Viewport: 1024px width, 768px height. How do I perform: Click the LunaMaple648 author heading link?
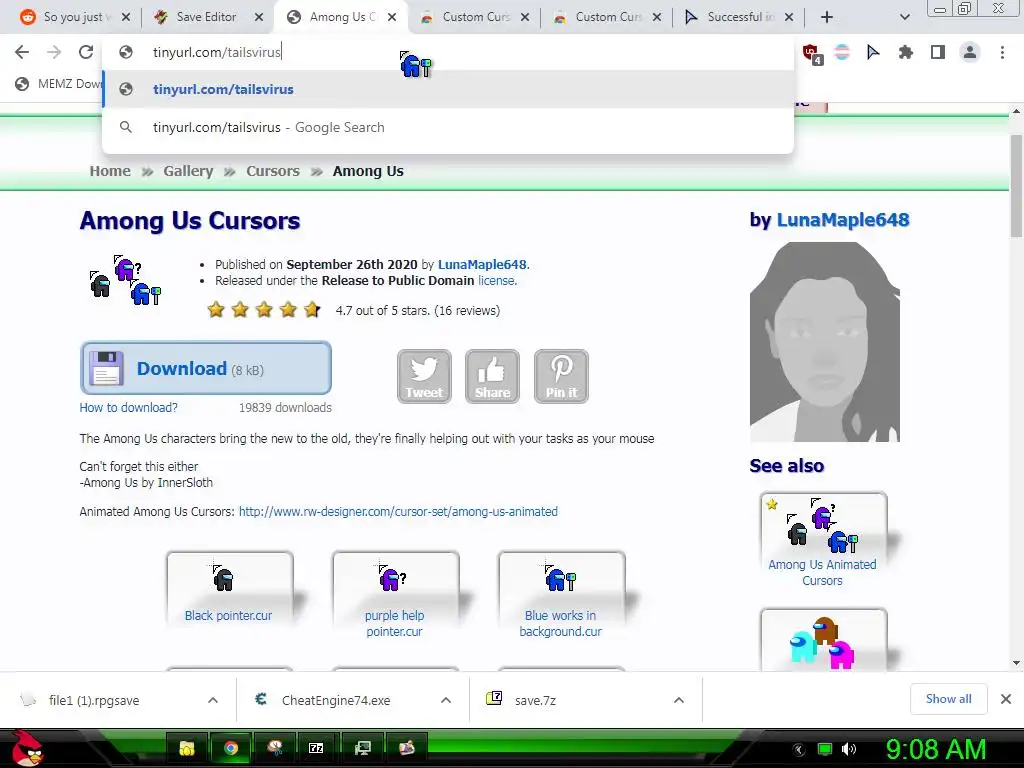click(x=842, y=220)
